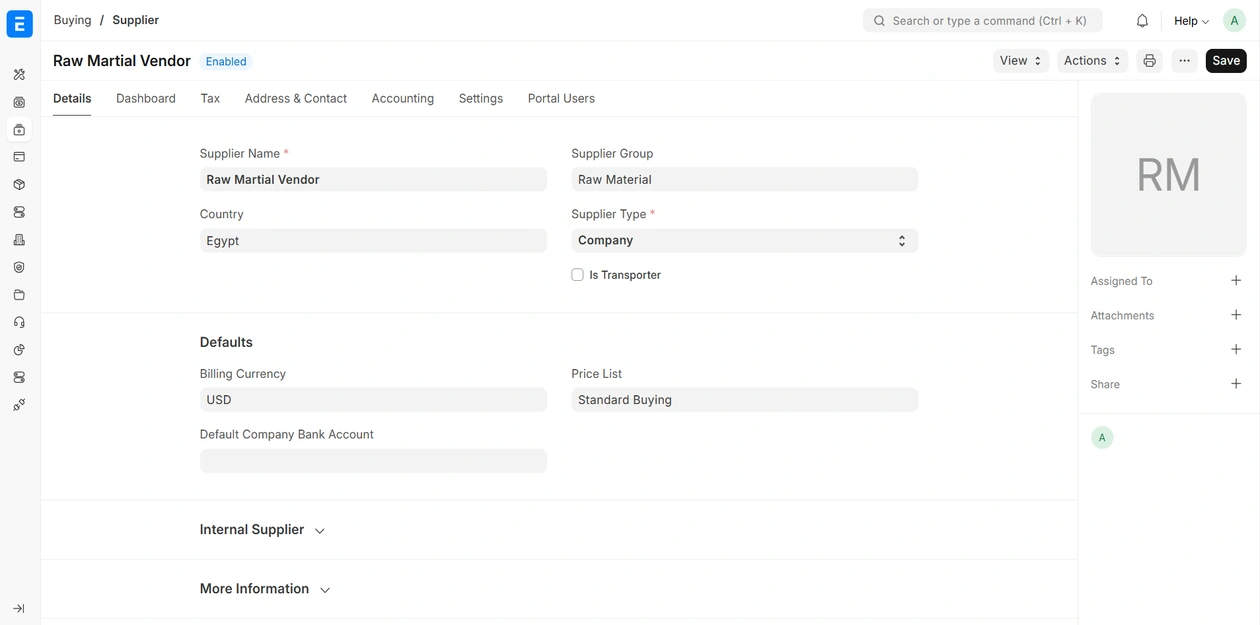This screenshot has height=625, width=1260.
Task: Click the plus icon next to Tags
Action: pos(1236,349)
